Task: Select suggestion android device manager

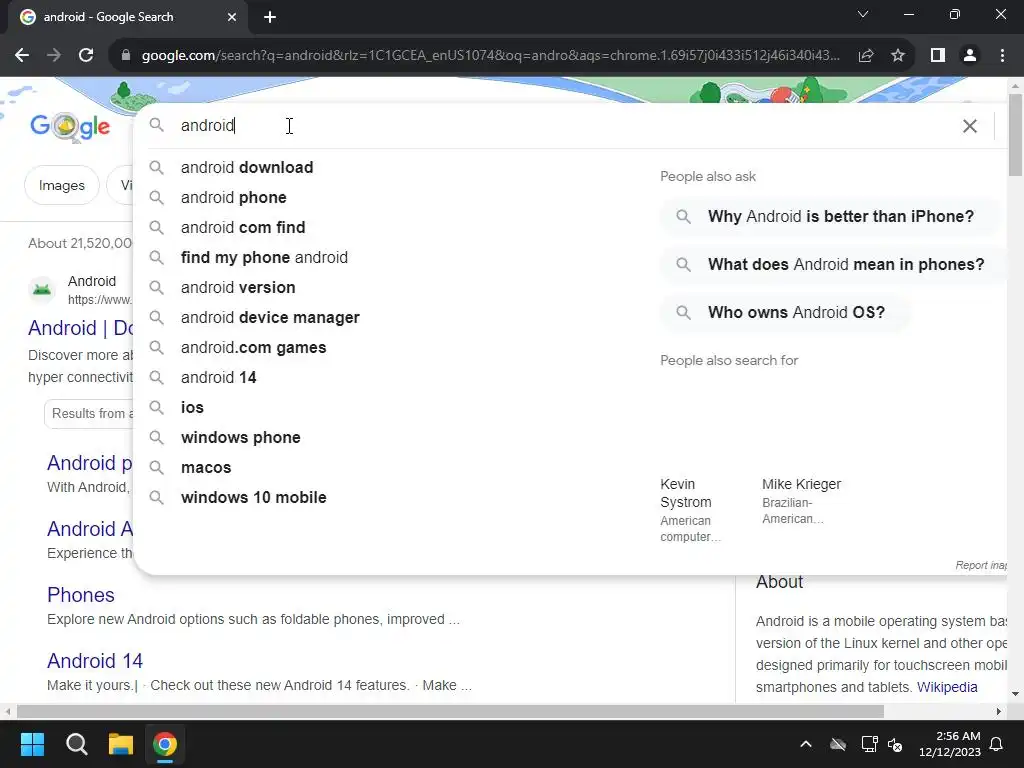Action: [x=270, y=317]
